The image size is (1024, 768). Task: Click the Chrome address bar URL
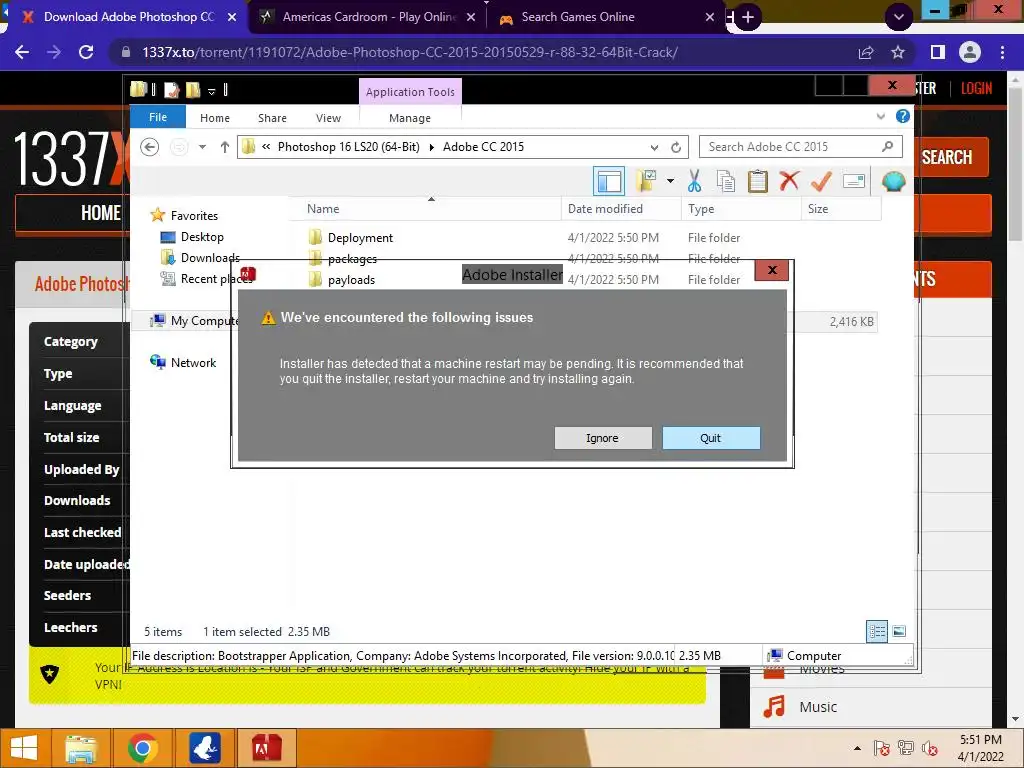pos(409,52)
